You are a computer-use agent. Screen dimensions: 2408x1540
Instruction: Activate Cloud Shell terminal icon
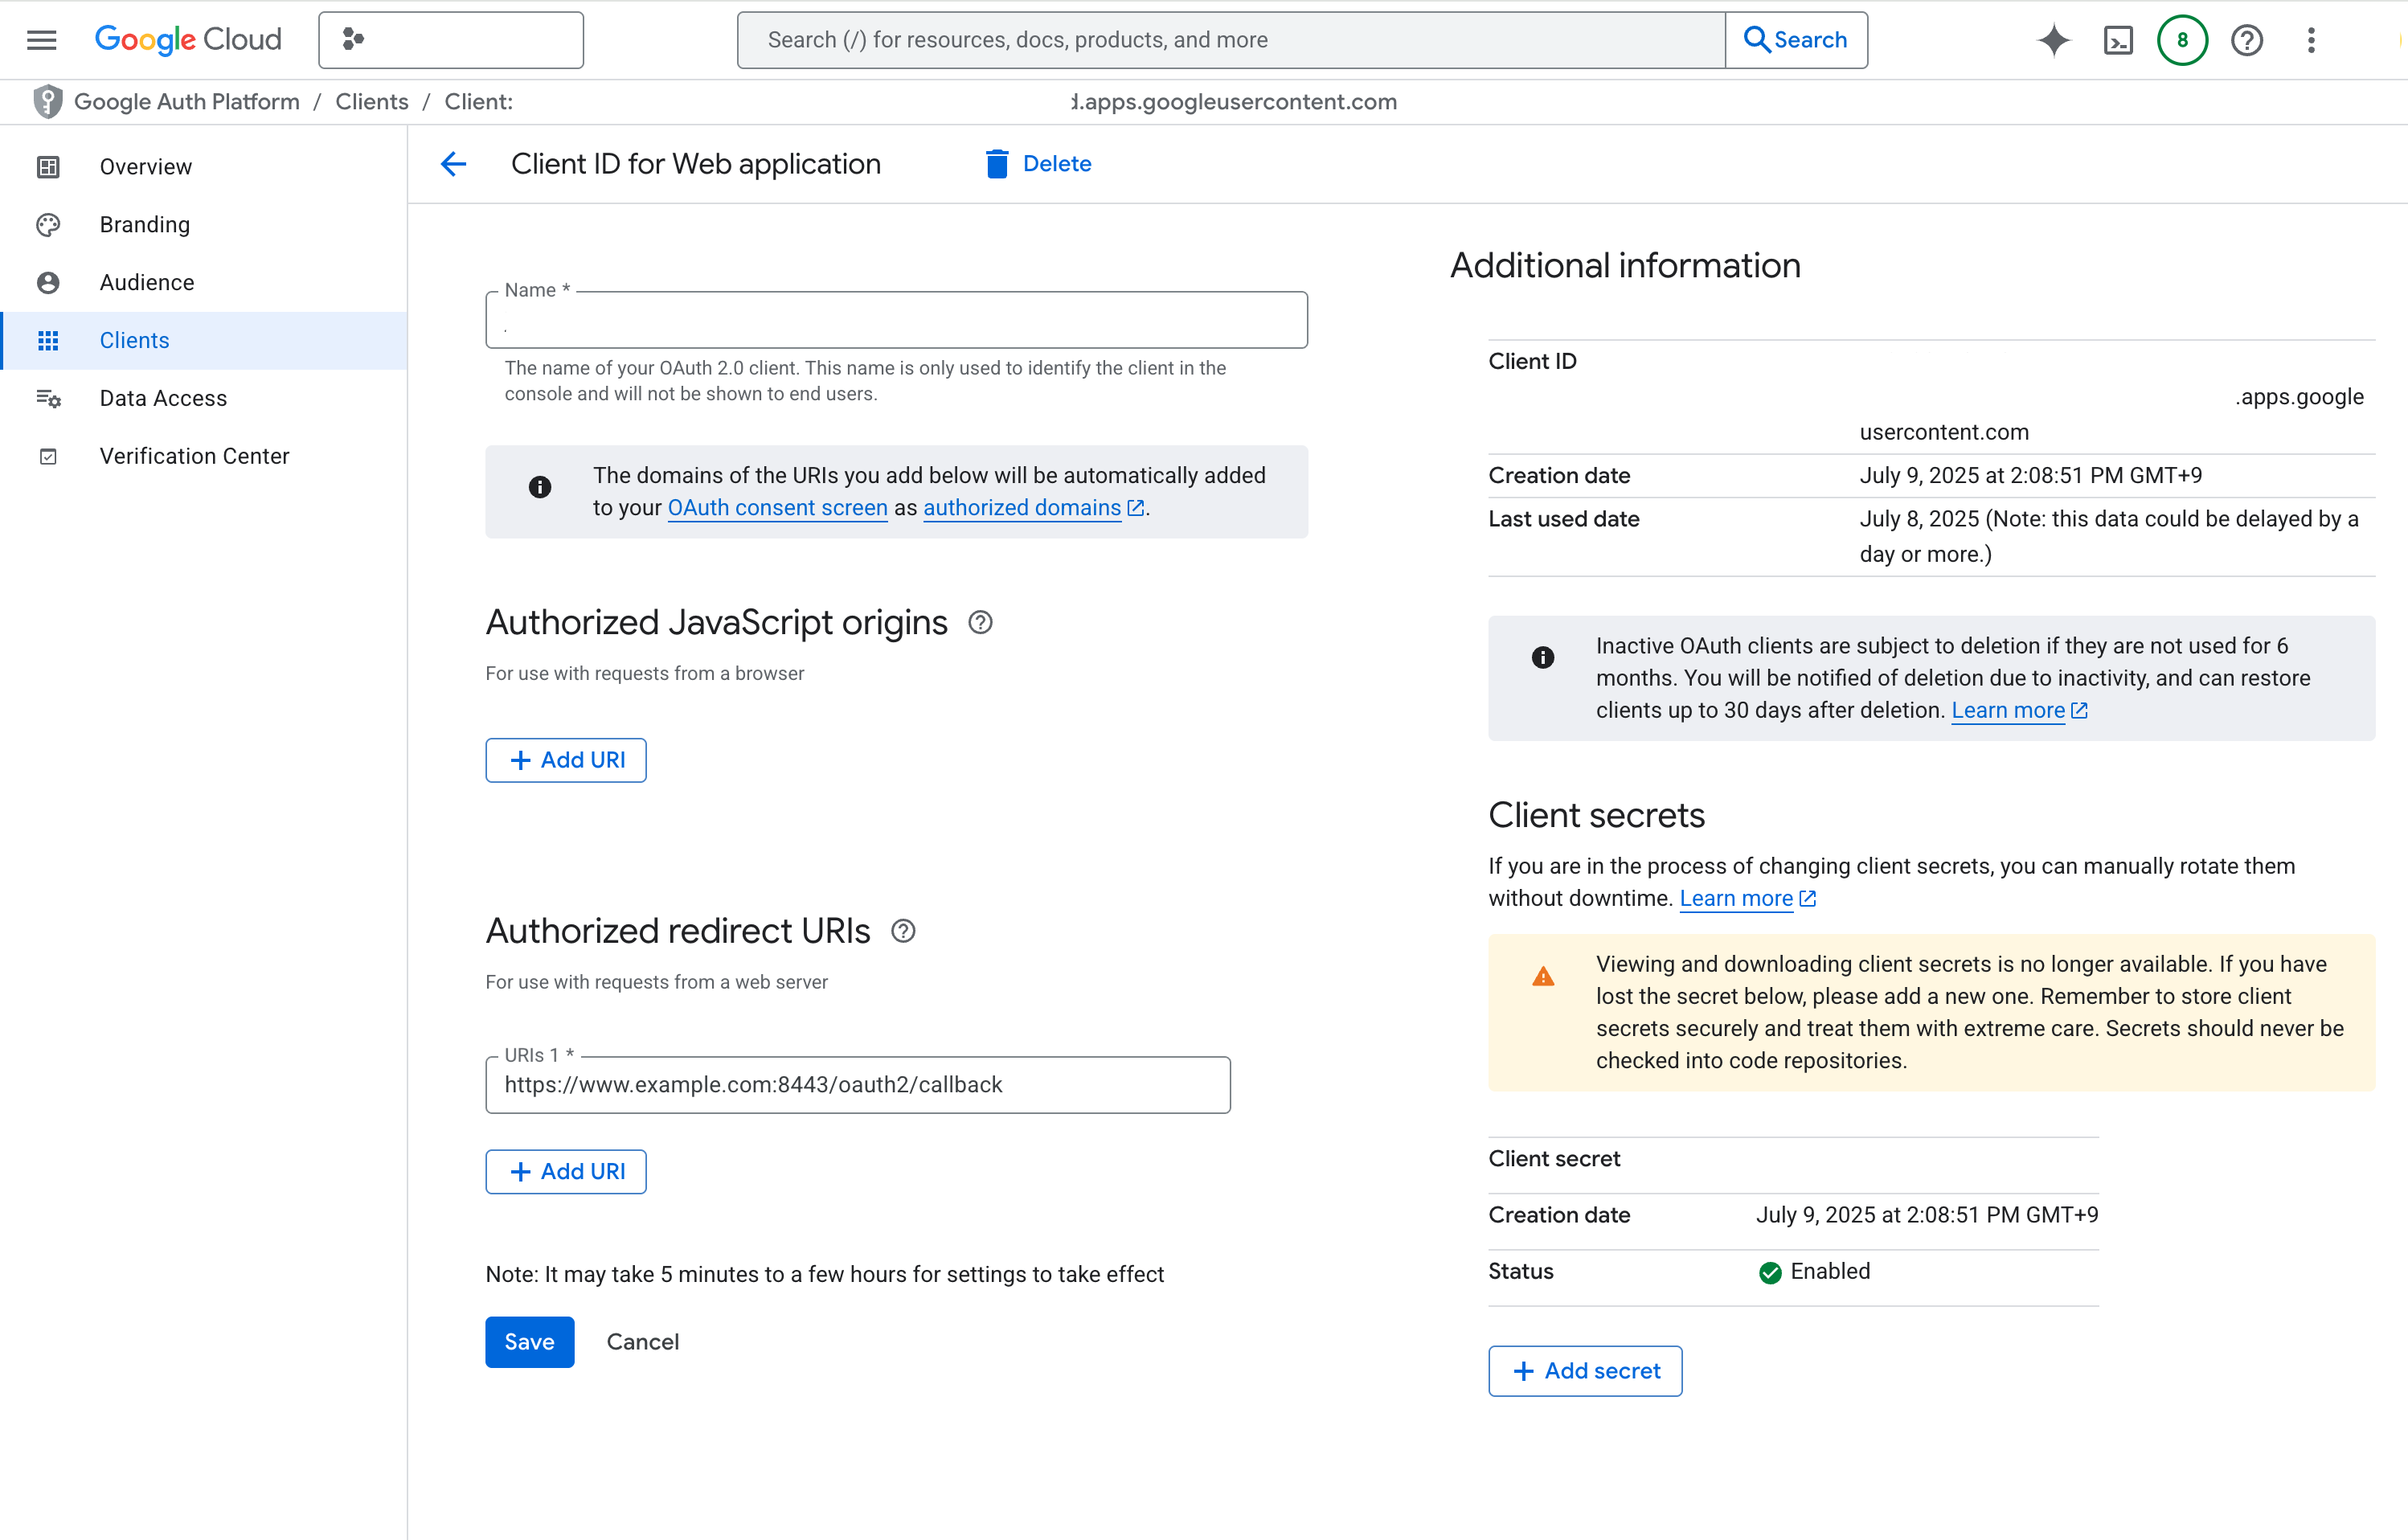coord(2118,40)
